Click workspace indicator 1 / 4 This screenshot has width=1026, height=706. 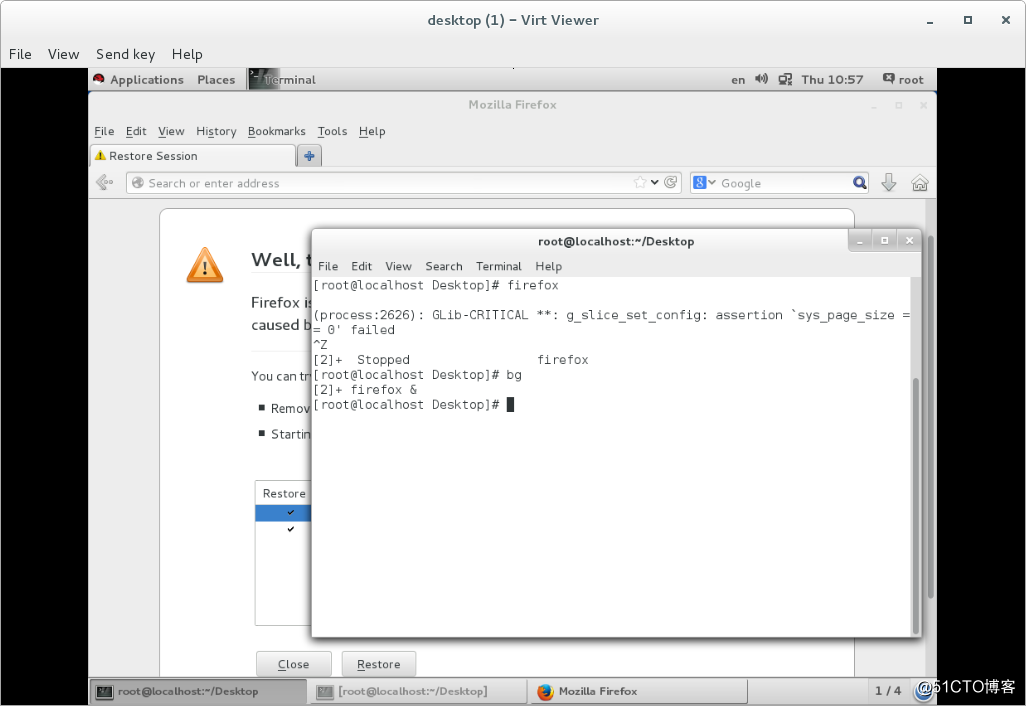click(888, 691)
